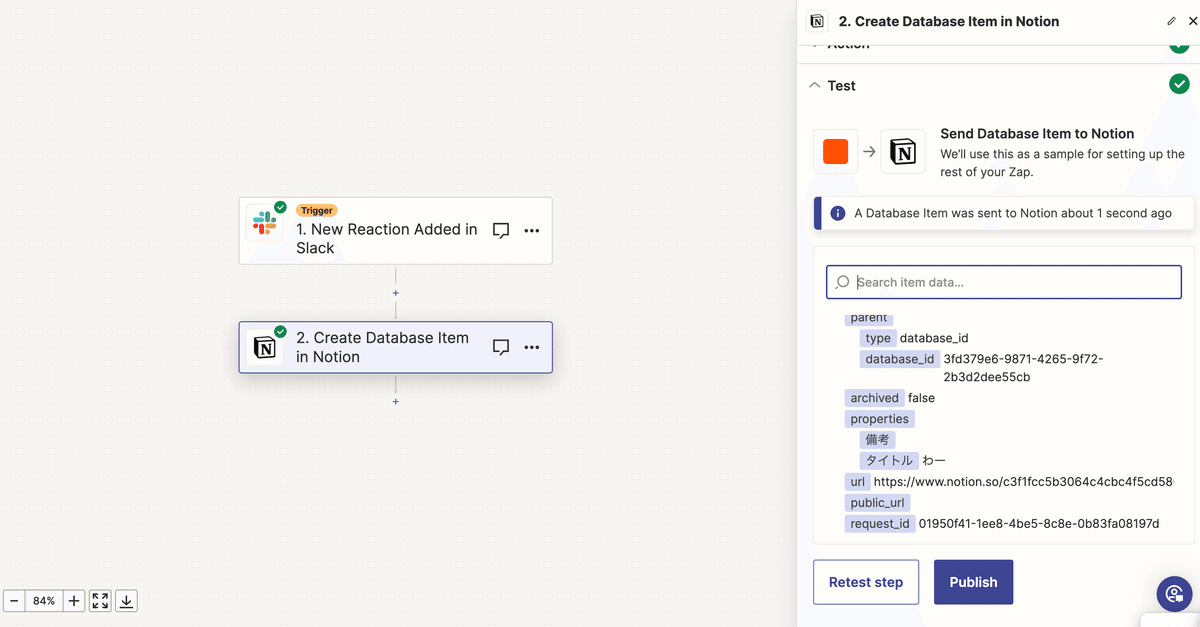The height and width of the screenshot is (627, 1200).
Task: Collapse the Test section chevron
Action: click(x=815, y=86)
